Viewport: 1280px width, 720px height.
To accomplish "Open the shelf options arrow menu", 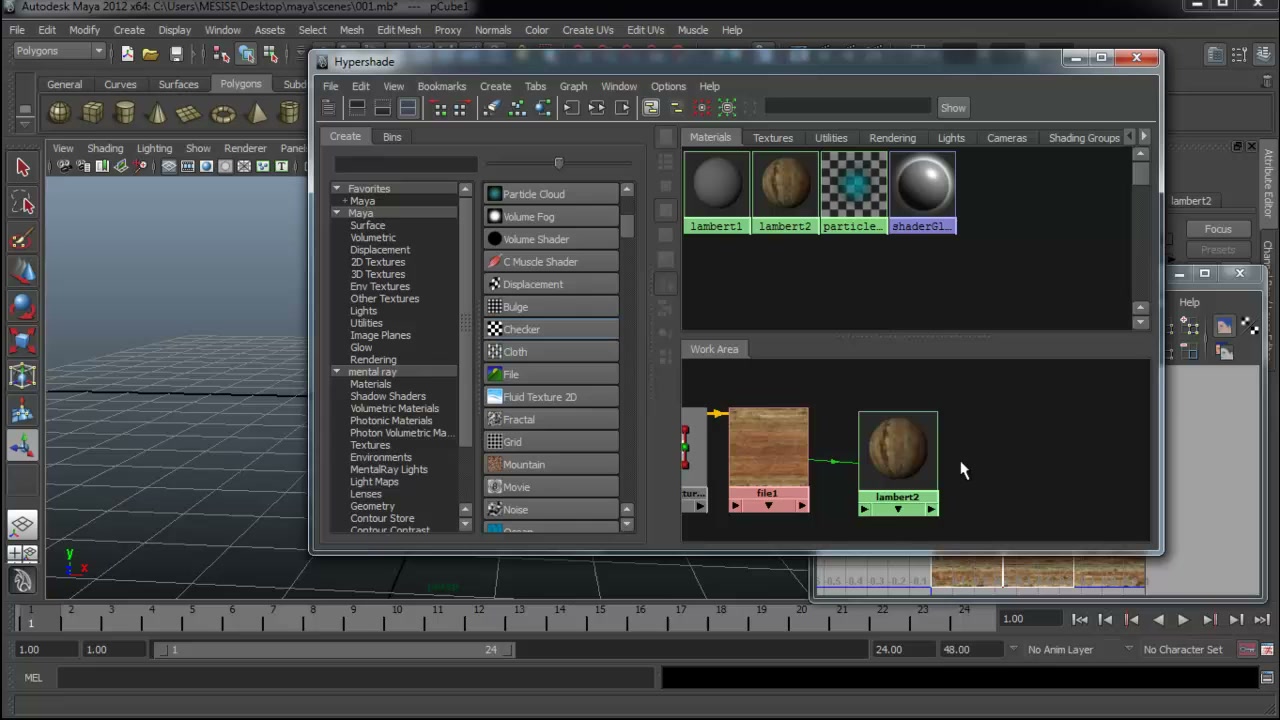I will pyautogui.click(x=25, y=125).
